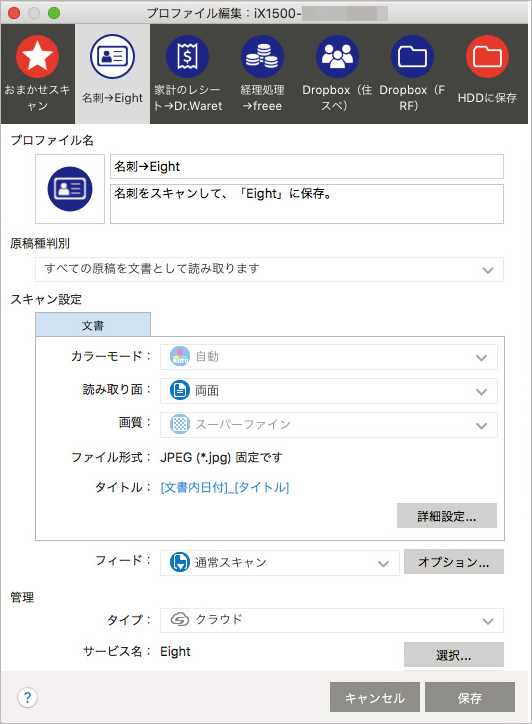
Task: Click the [文書内日付]_[タイトル] title link
Action: point(225,488)
